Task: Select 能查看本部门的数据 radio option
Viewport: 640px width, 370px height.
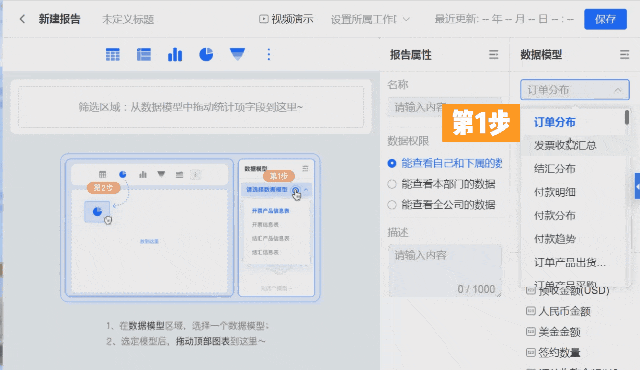Action: (x=441, y=184)
